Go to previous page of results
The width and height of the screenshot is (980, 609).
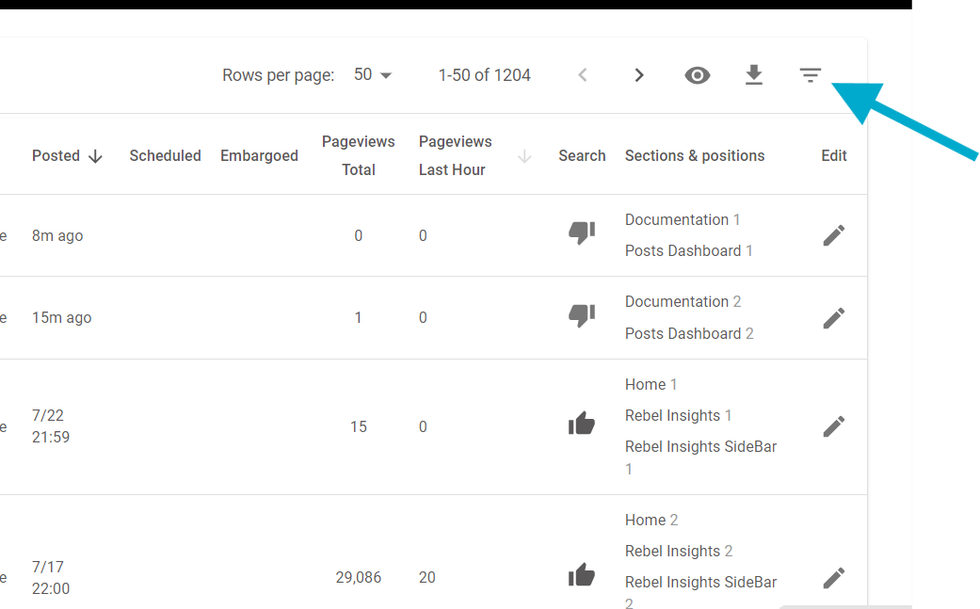pyautogui.click(x=583, y=75)
